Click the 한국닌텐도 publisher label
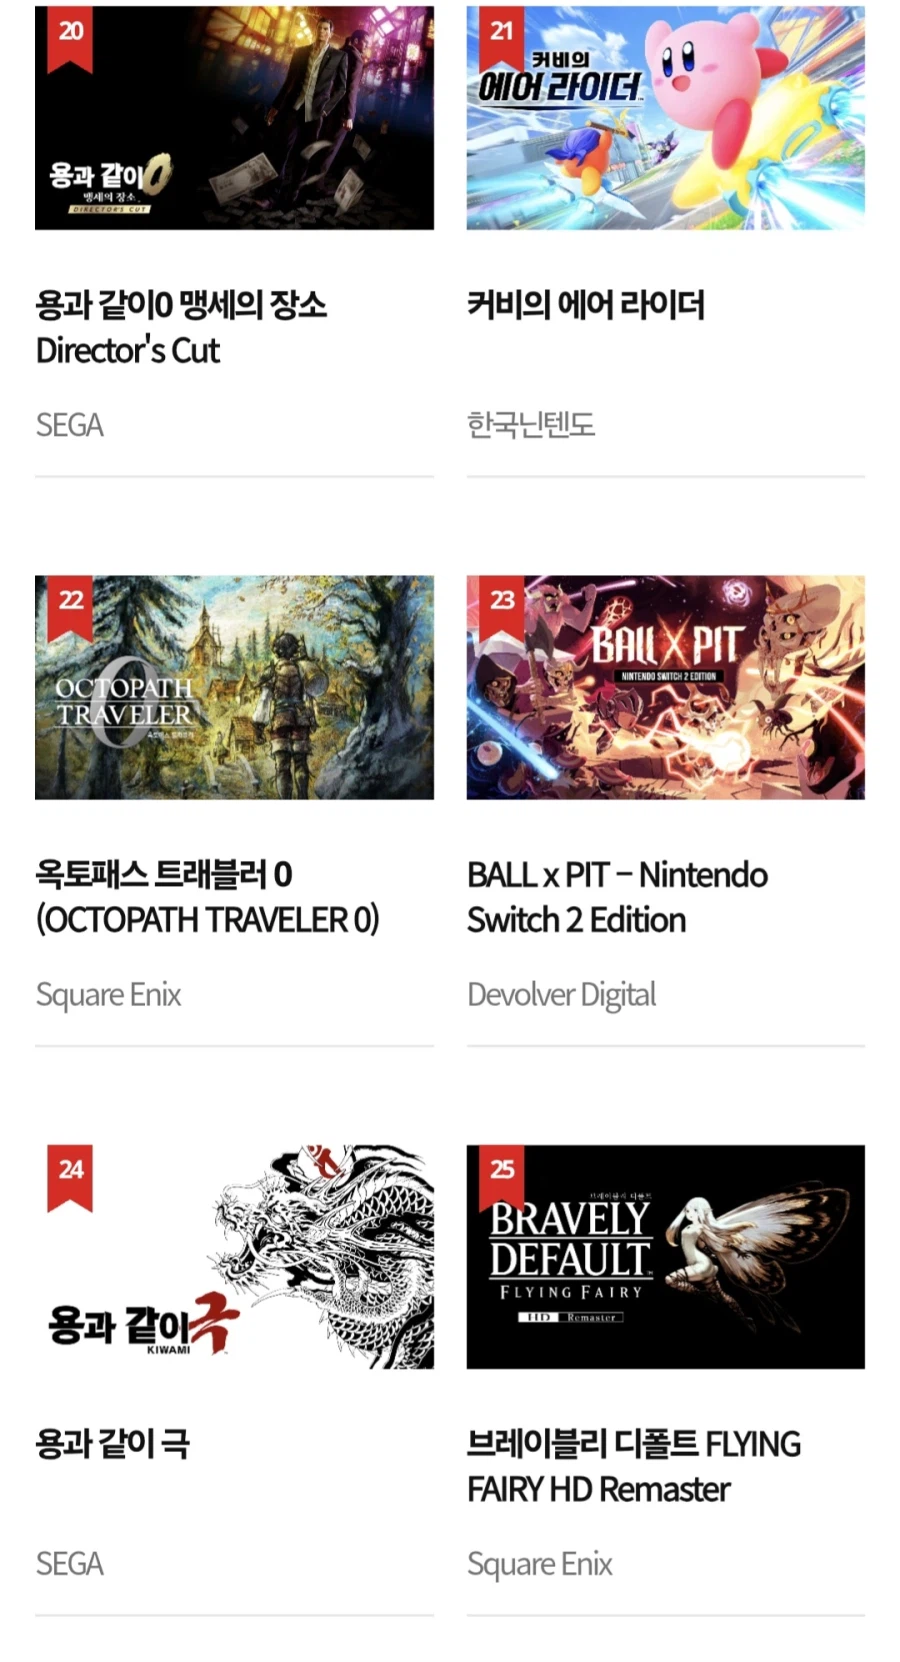The height and width of the screenshot is (1662, 900). (x=531, y=425)
